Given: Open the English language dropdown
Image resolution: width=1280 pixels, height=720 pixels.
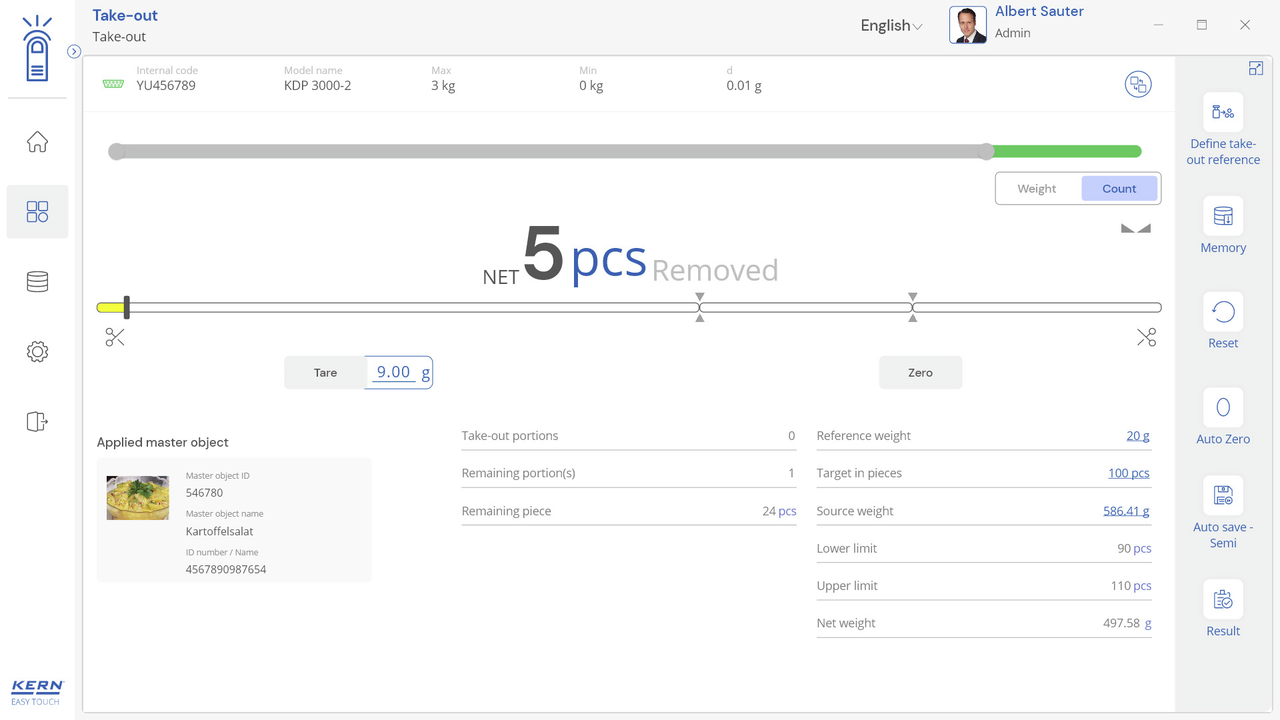Looking at the screenshot, I should coord(891,26).
